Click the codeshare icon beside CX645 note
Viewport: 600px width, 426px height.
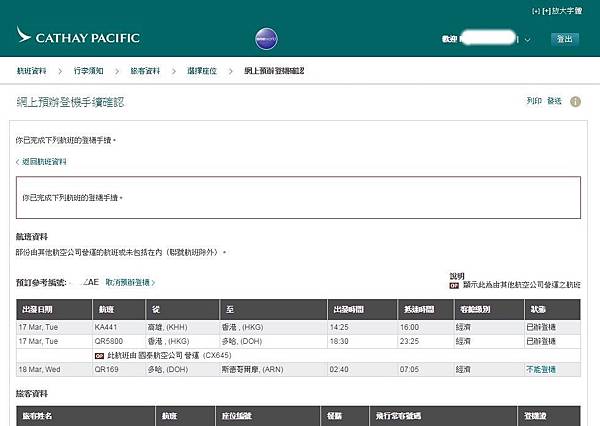pyautogui.click(x=99, y=356)
